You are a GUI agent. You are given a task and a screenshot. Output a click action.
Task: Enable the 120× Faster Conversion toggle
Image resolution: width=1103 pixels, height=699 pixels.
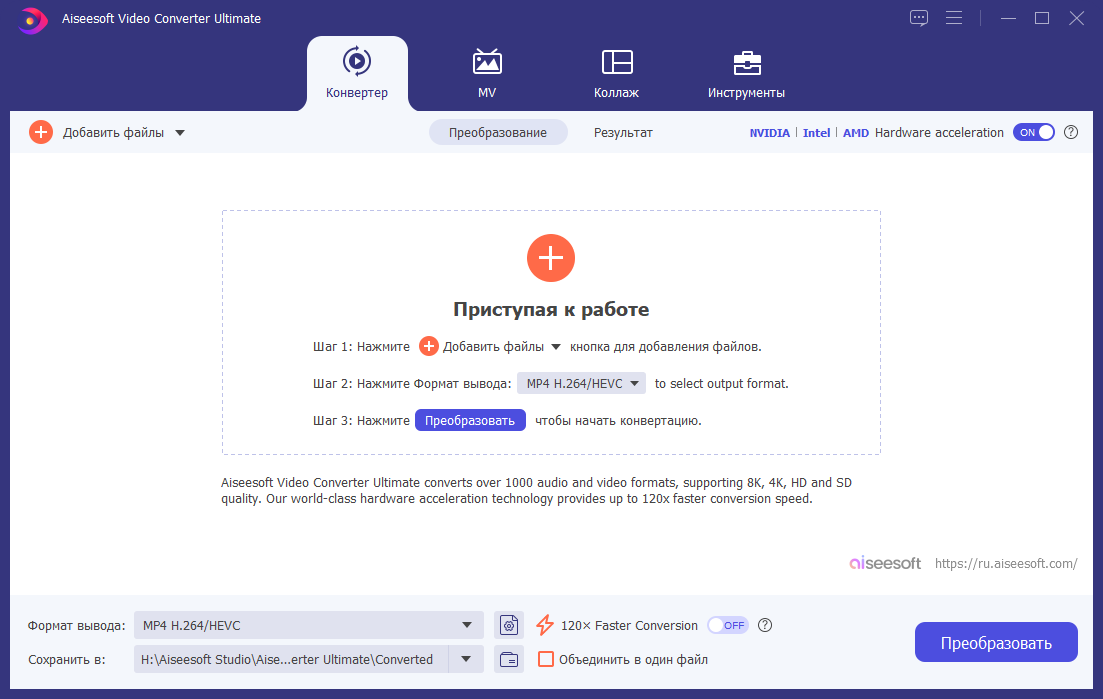pyautogui.click(x=727, y=625)
